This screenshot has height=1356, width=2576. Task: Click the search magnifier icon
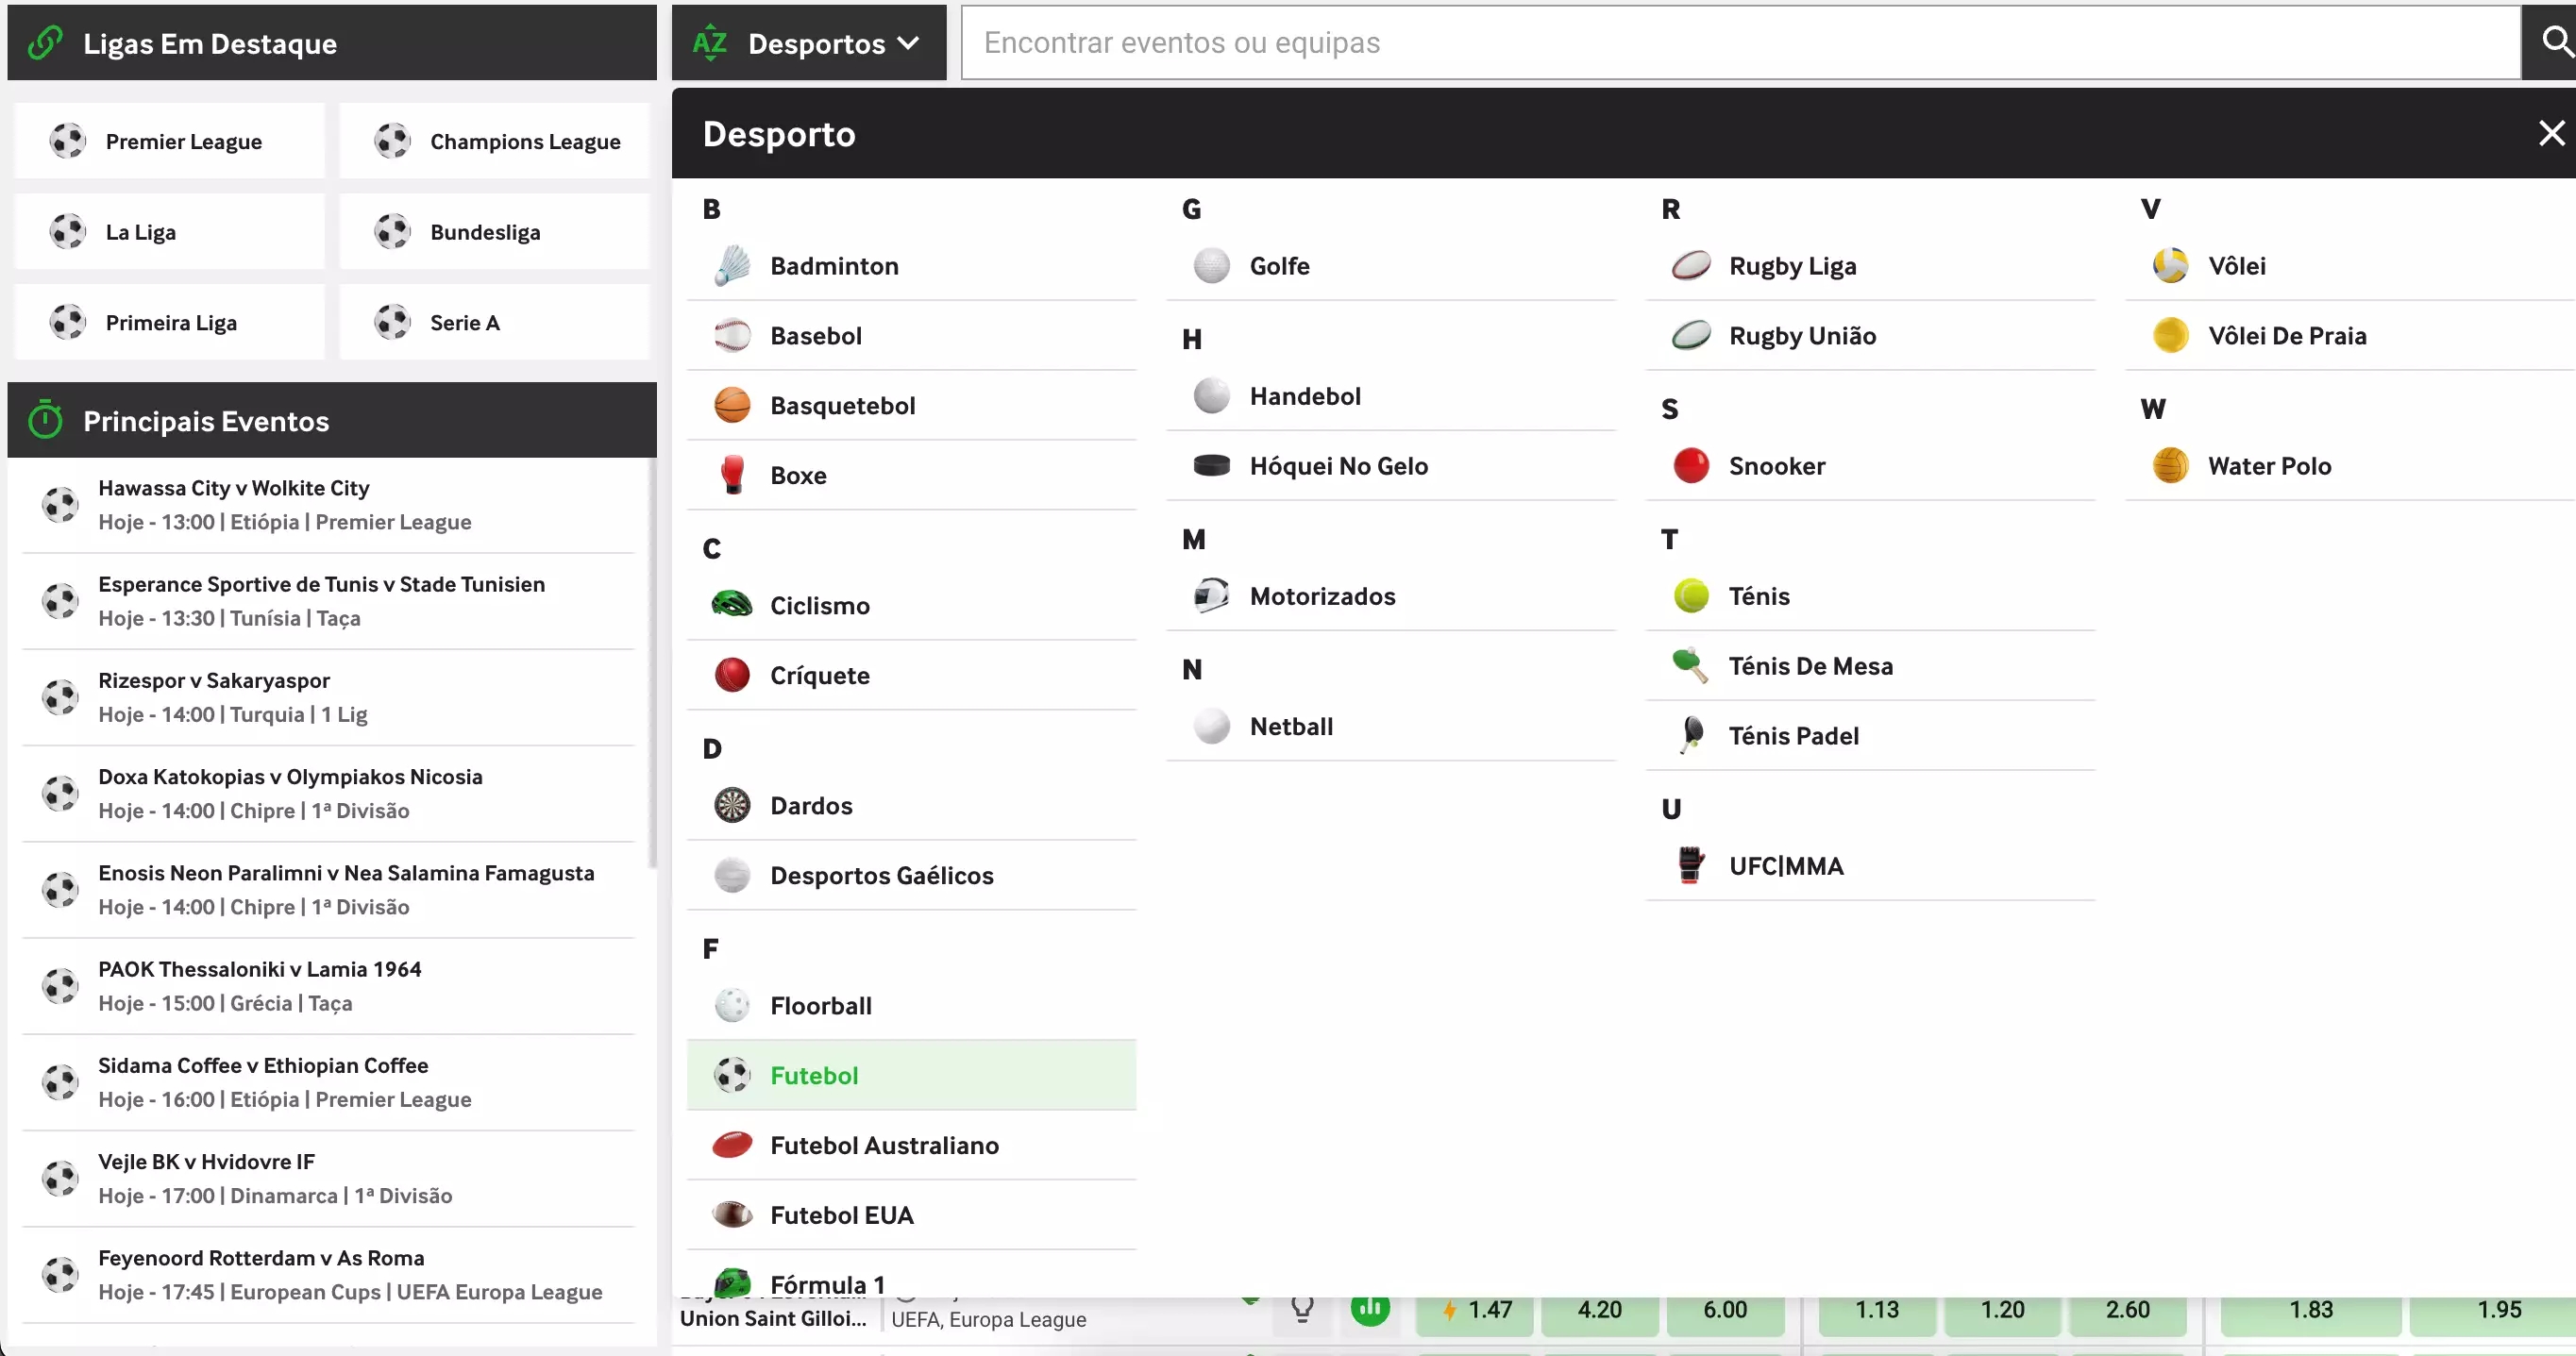click(x=2556, y=42)
